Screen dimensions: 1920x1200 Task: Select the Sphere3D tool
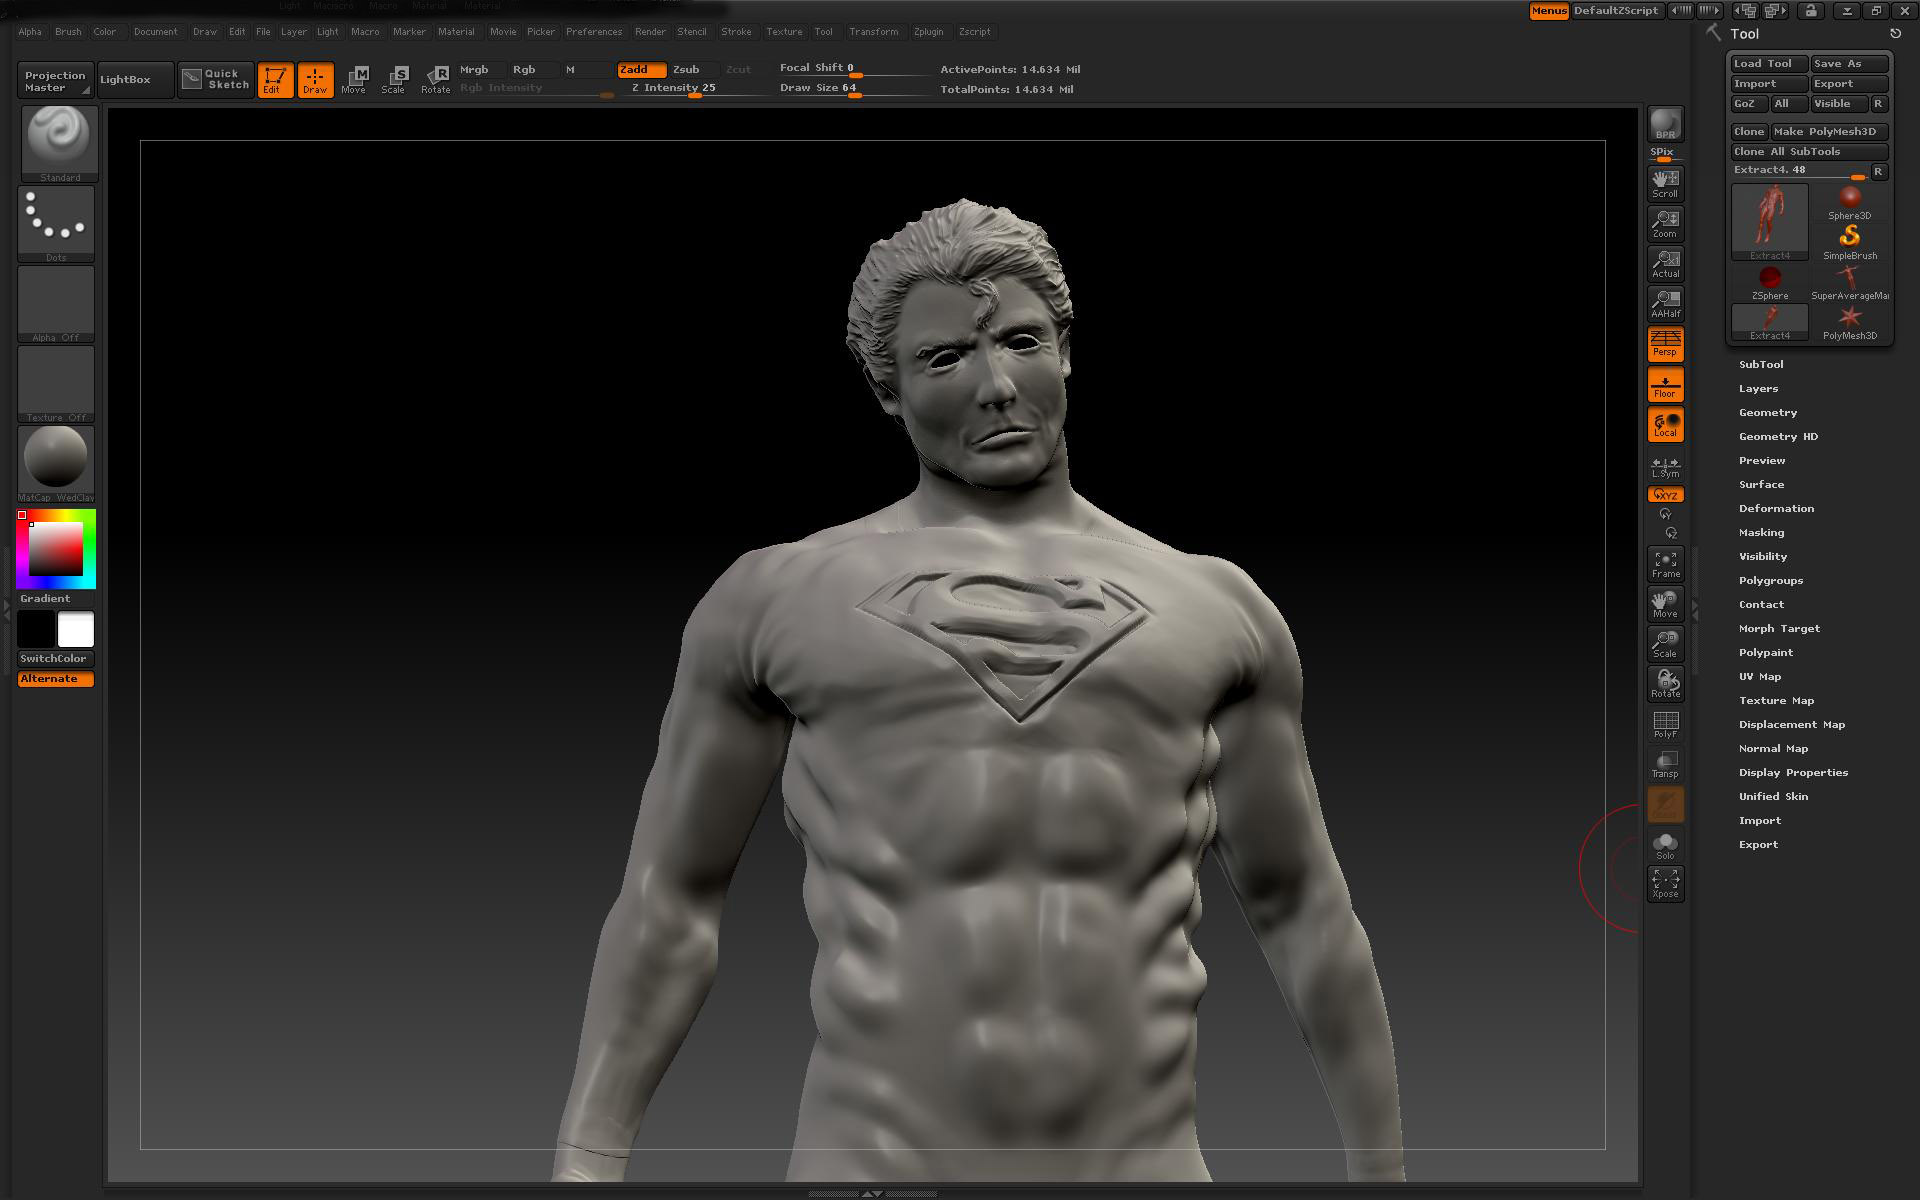coord(1850,203)
